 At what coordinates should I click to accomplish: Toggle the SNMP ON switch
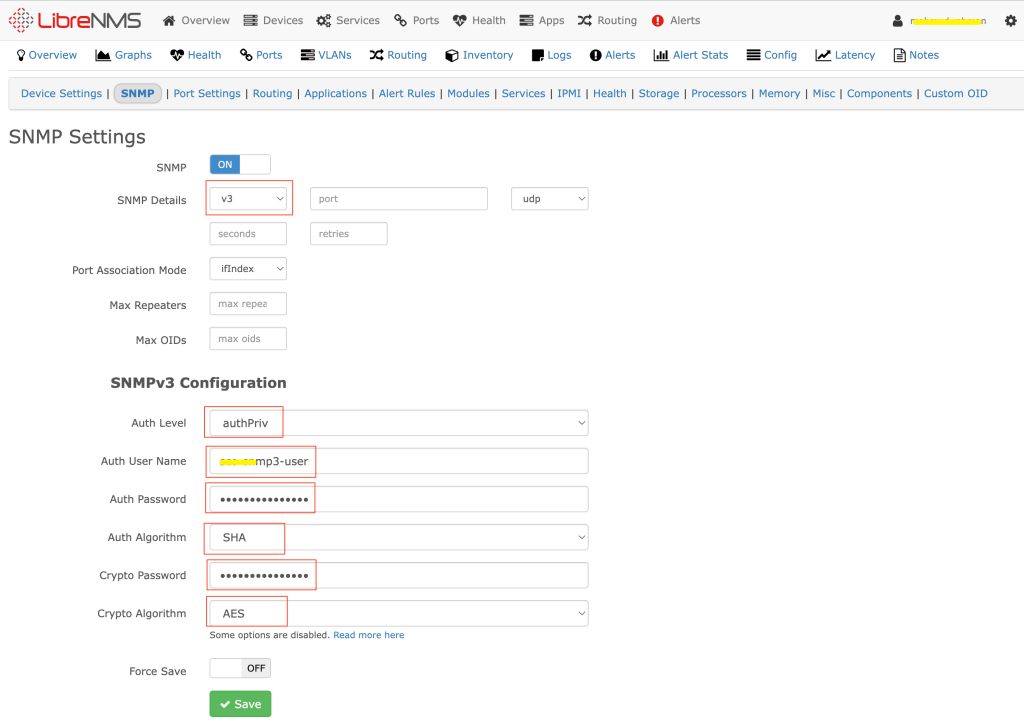pos(240,164)
